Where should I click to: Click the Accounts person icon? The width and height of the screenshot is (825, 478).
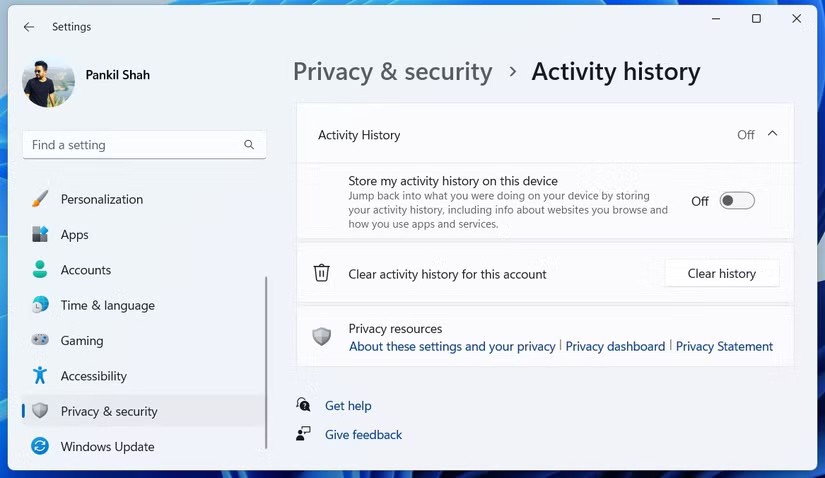click(x=40, y=270)
